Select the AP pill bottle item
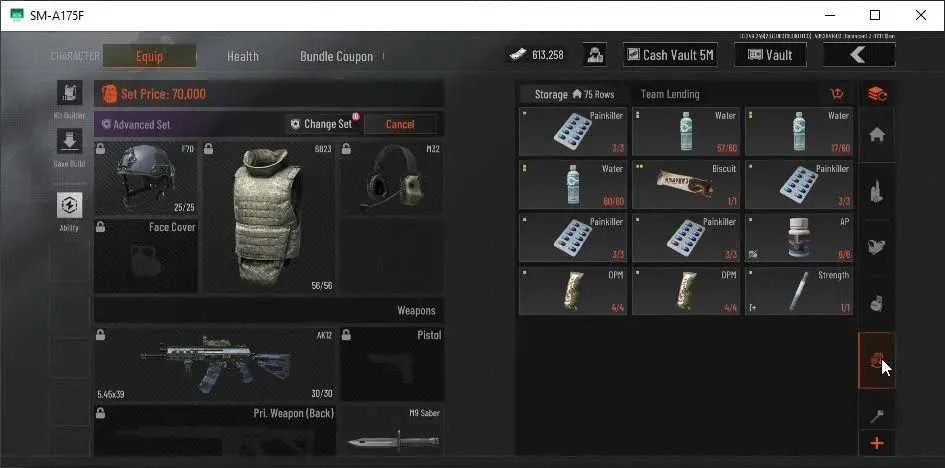This screenshot has height=468, width=945. pyautogui.click(x=799, y=238)
